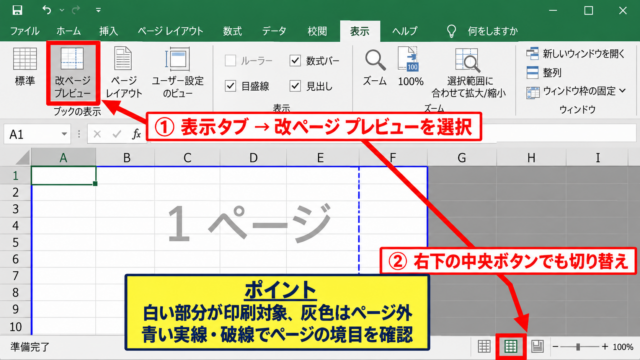Select column D header
Screen dimensions: 640x360
253,158
